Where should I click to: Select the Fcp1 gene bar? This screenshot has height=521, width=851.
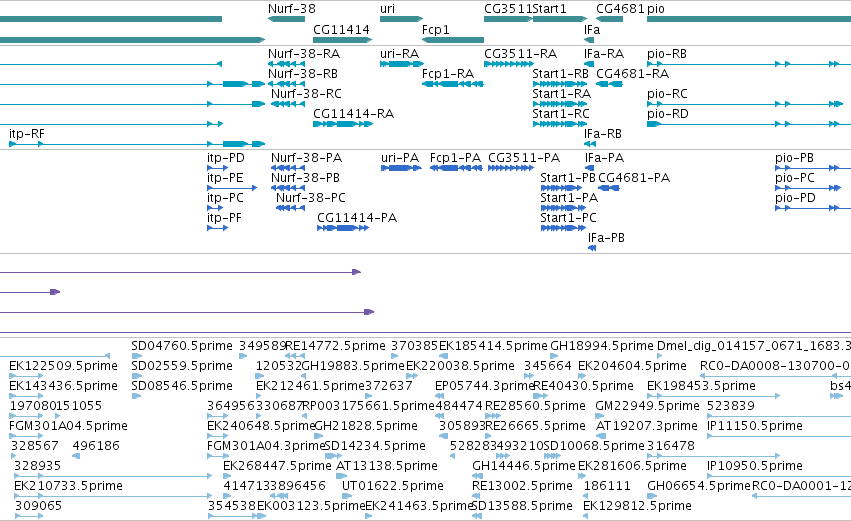coord(453,40)
